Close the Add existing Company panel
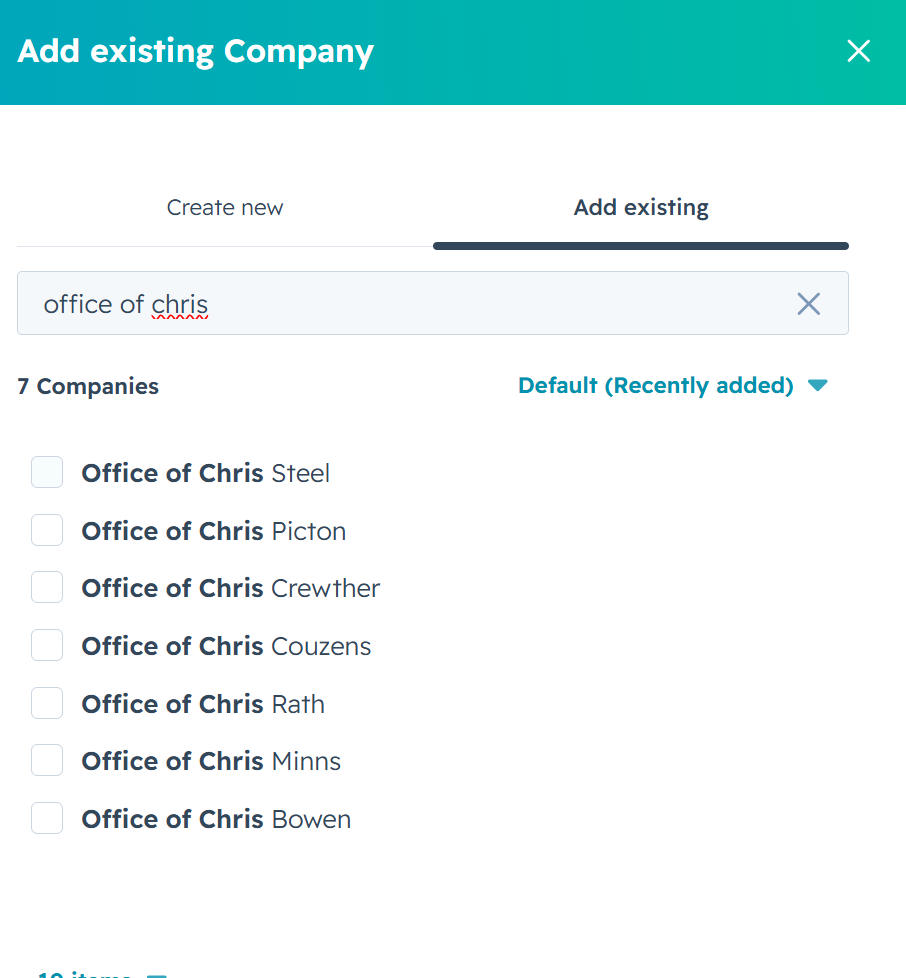 point(859,51)
